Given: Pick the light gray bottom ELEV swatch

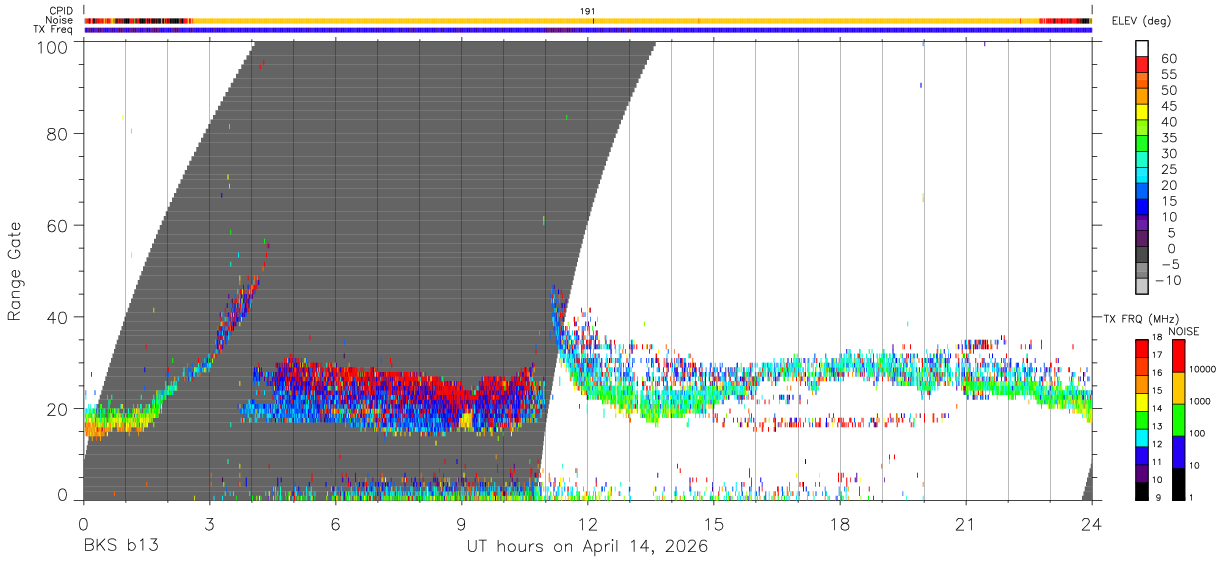Looking at the screenshot, I should click(1142, 286).
